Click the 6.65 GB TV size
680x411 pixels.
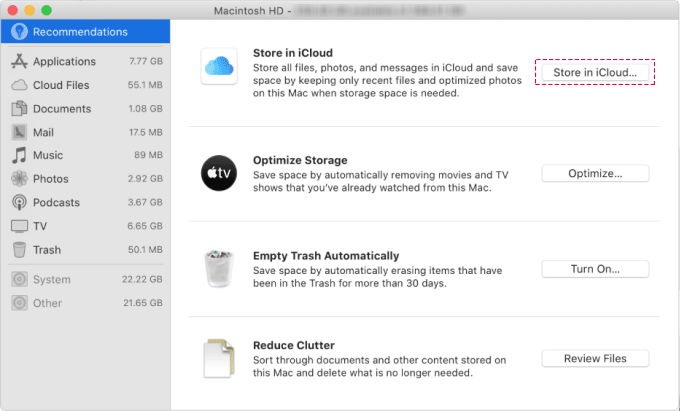click(145, 226)
